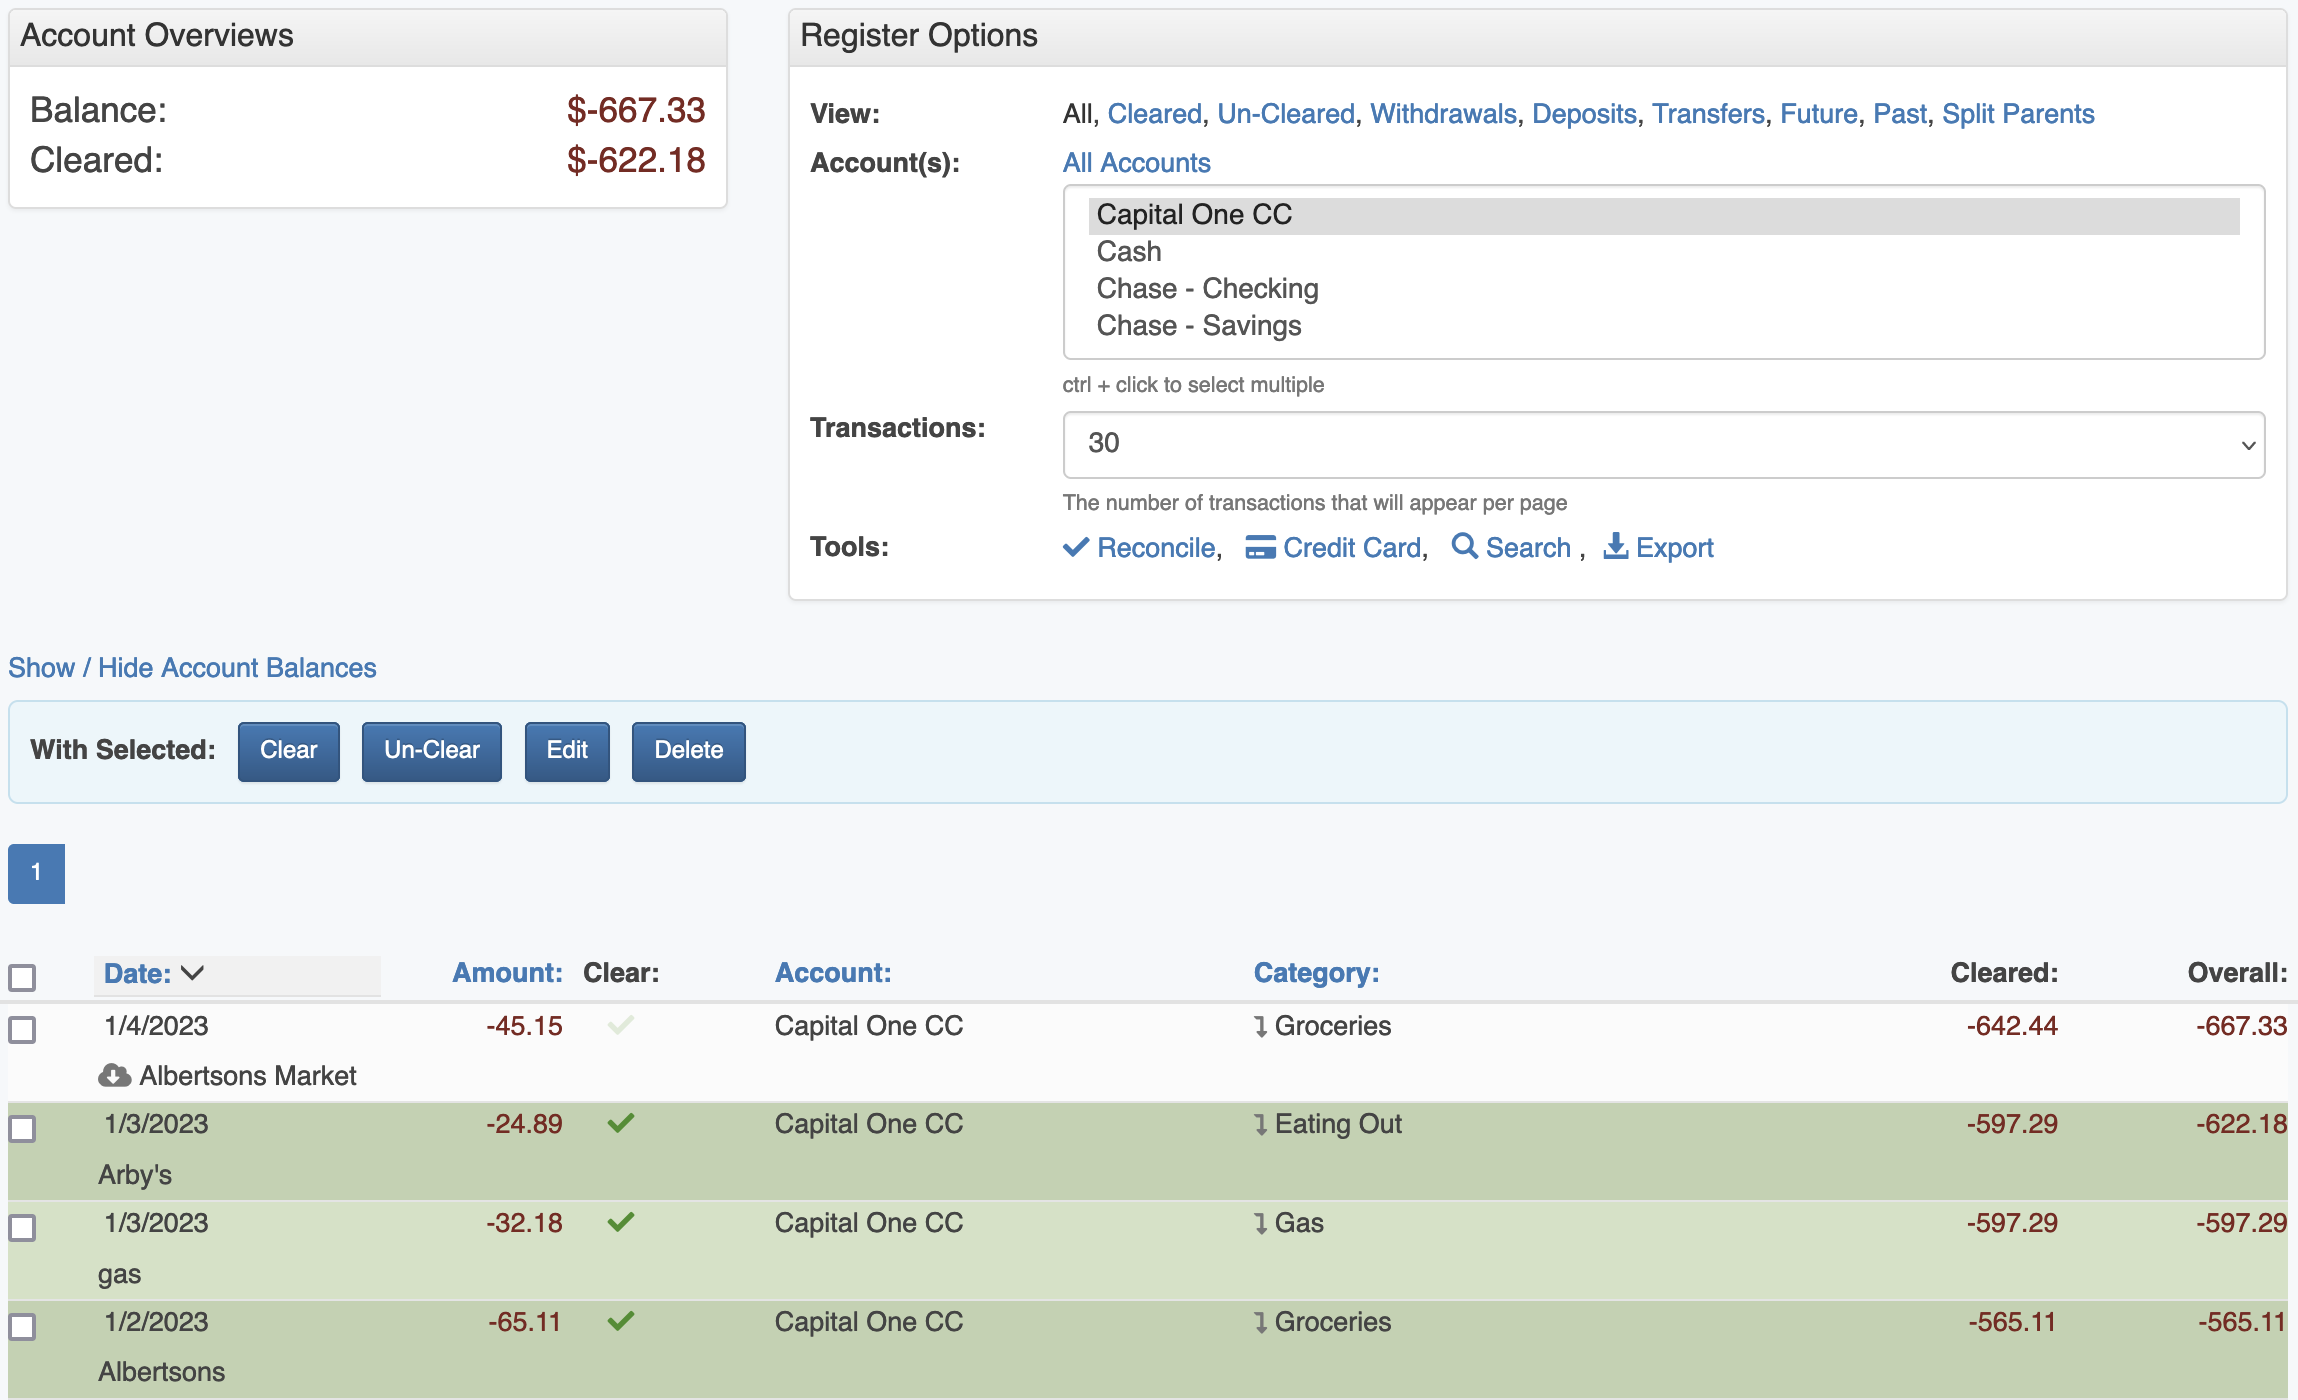Click green cleared checkmark on Arby's transaction
The width and height of the screenshot is (2298, 1400).
click(620, 1123)
